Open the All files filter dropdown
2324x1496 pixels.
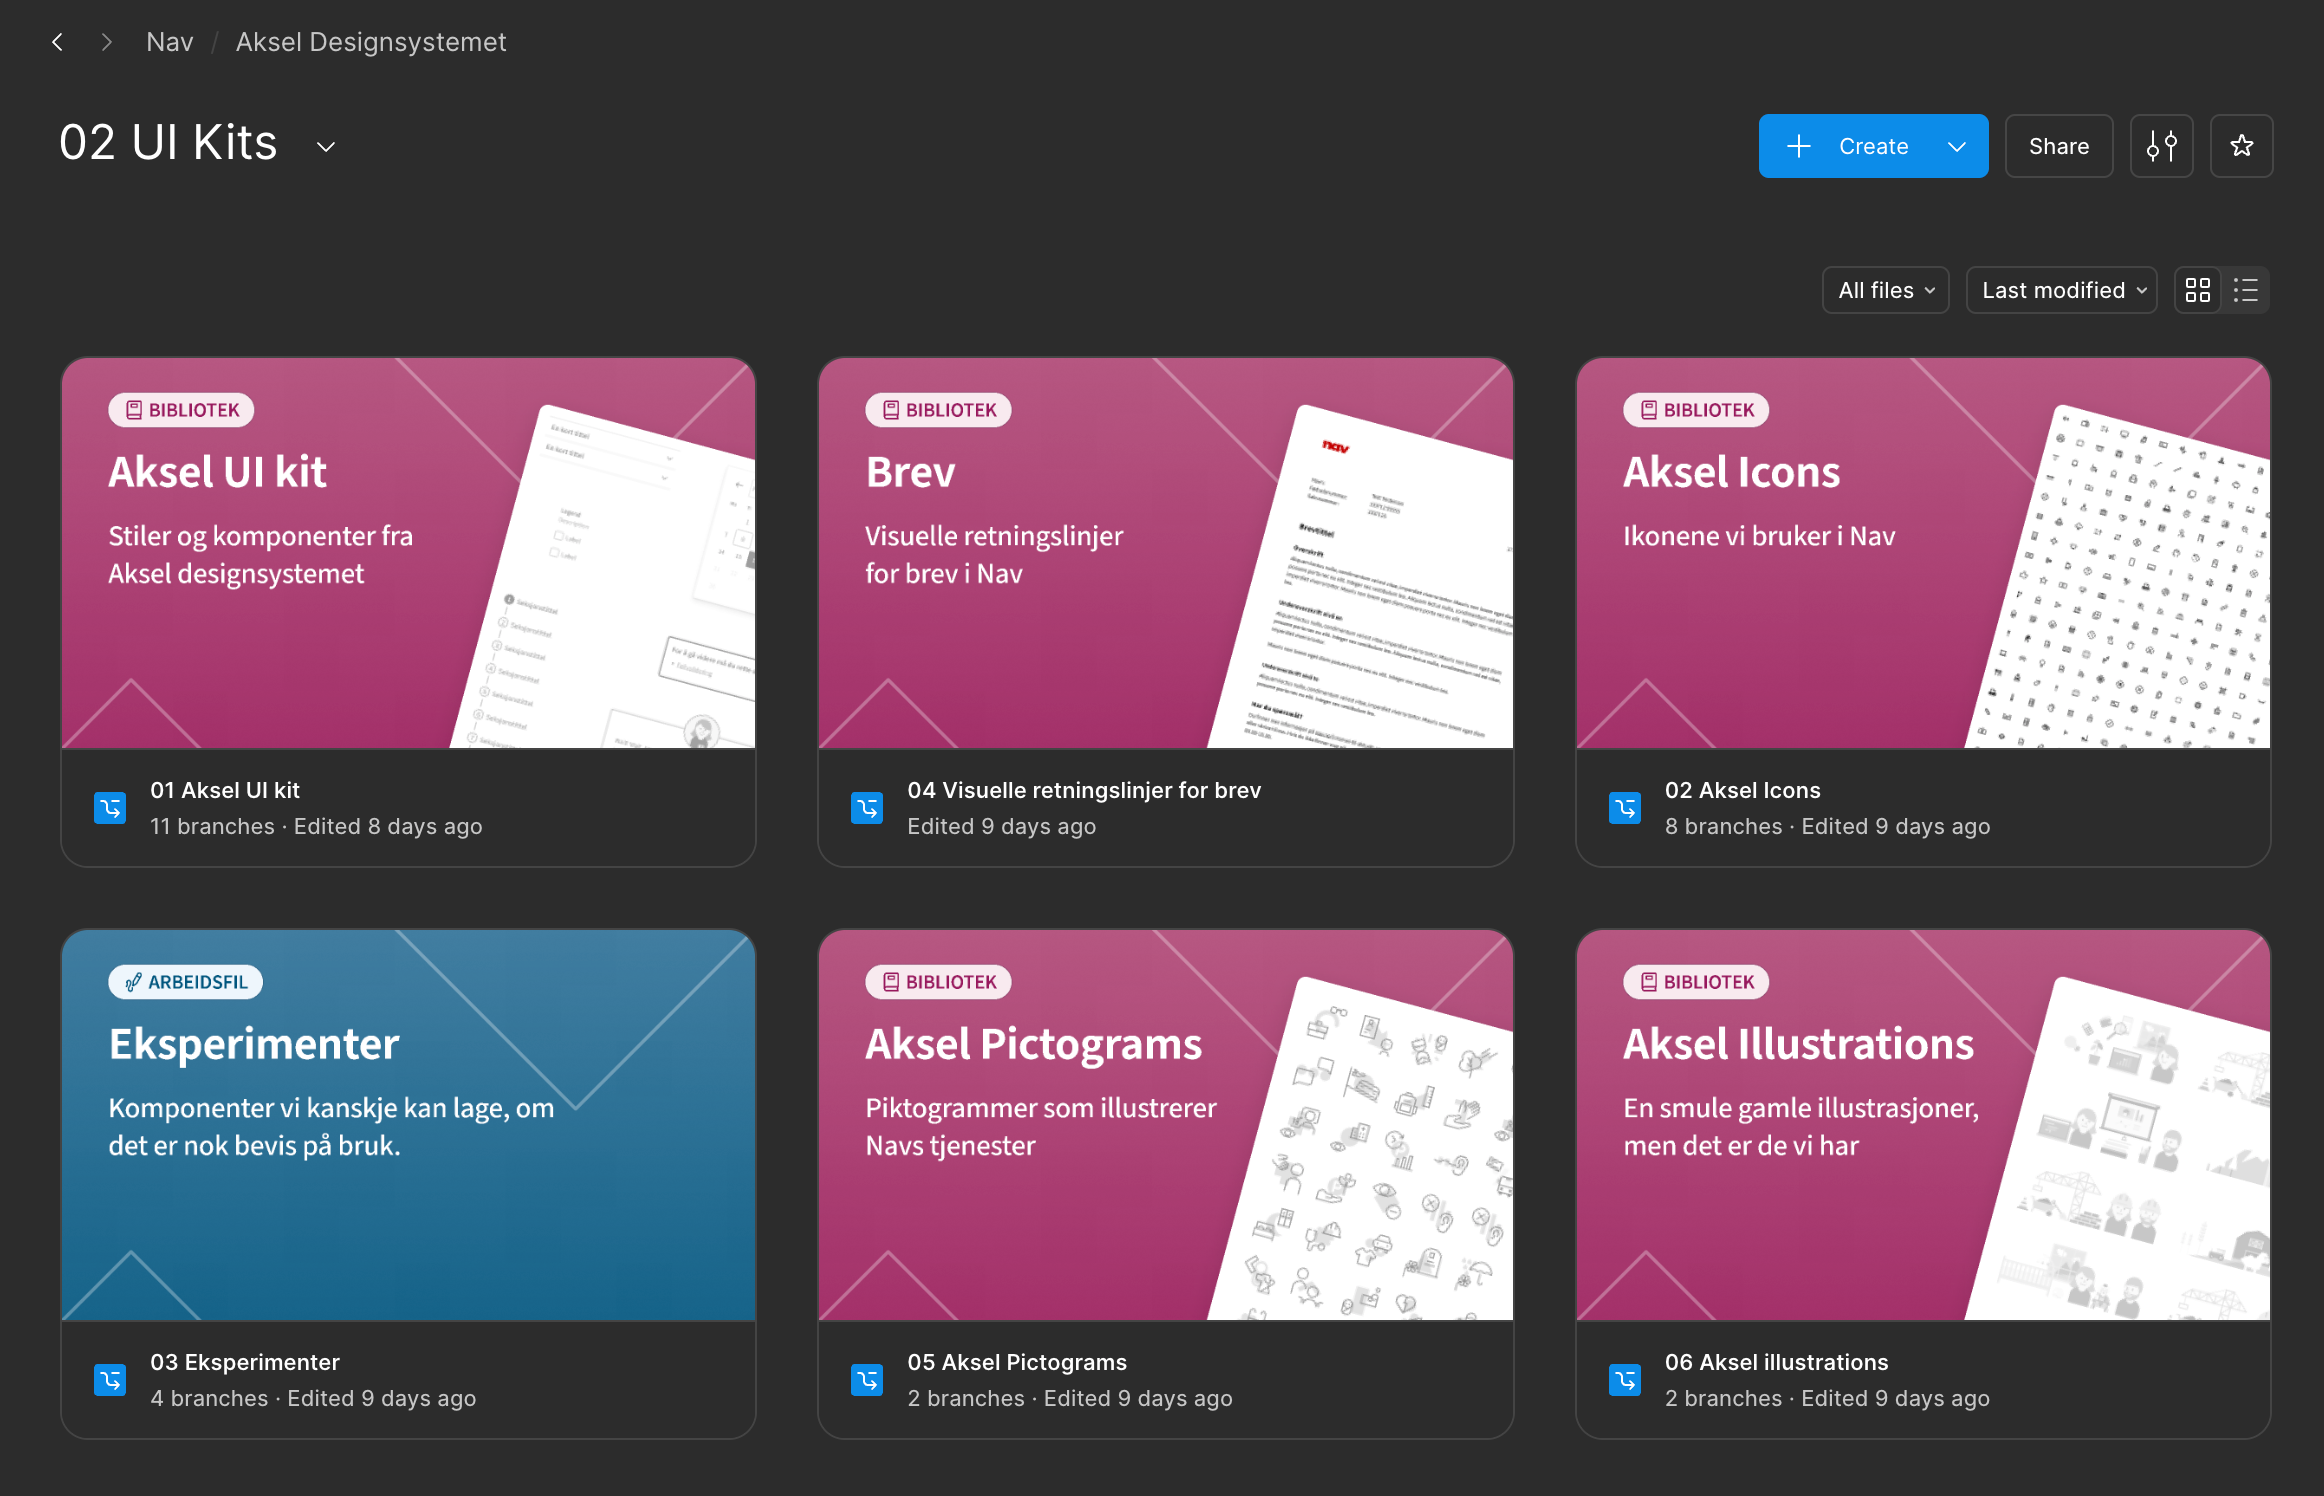coord(1885,290)
